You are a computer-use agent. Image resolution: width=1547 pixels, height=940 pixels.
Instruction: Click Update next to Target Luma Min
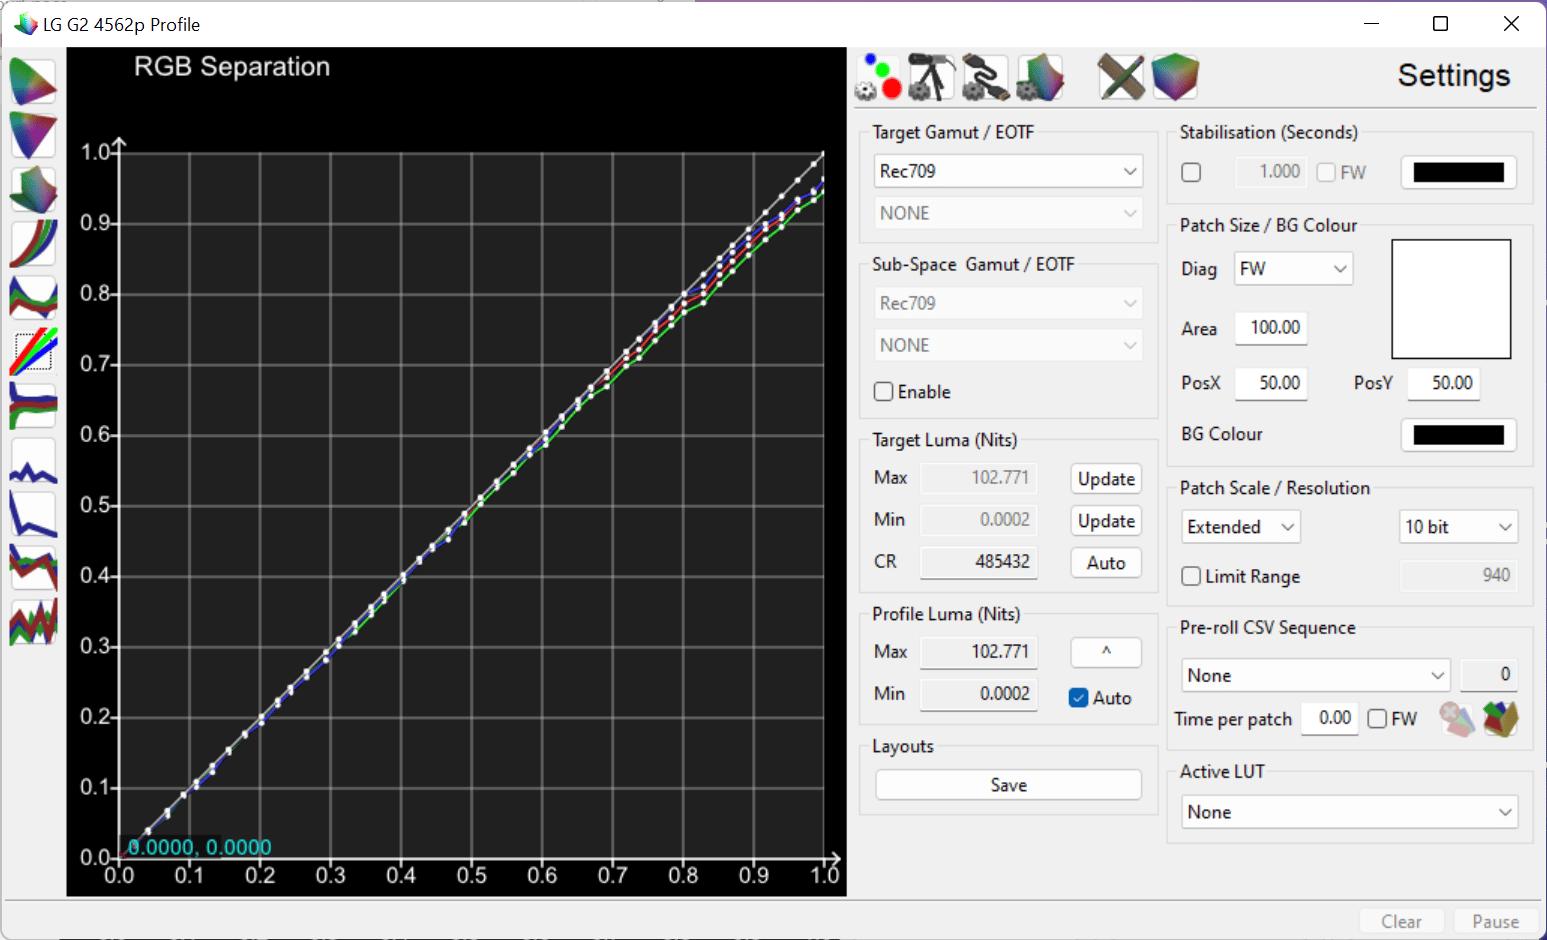[x=1106, y=521]
